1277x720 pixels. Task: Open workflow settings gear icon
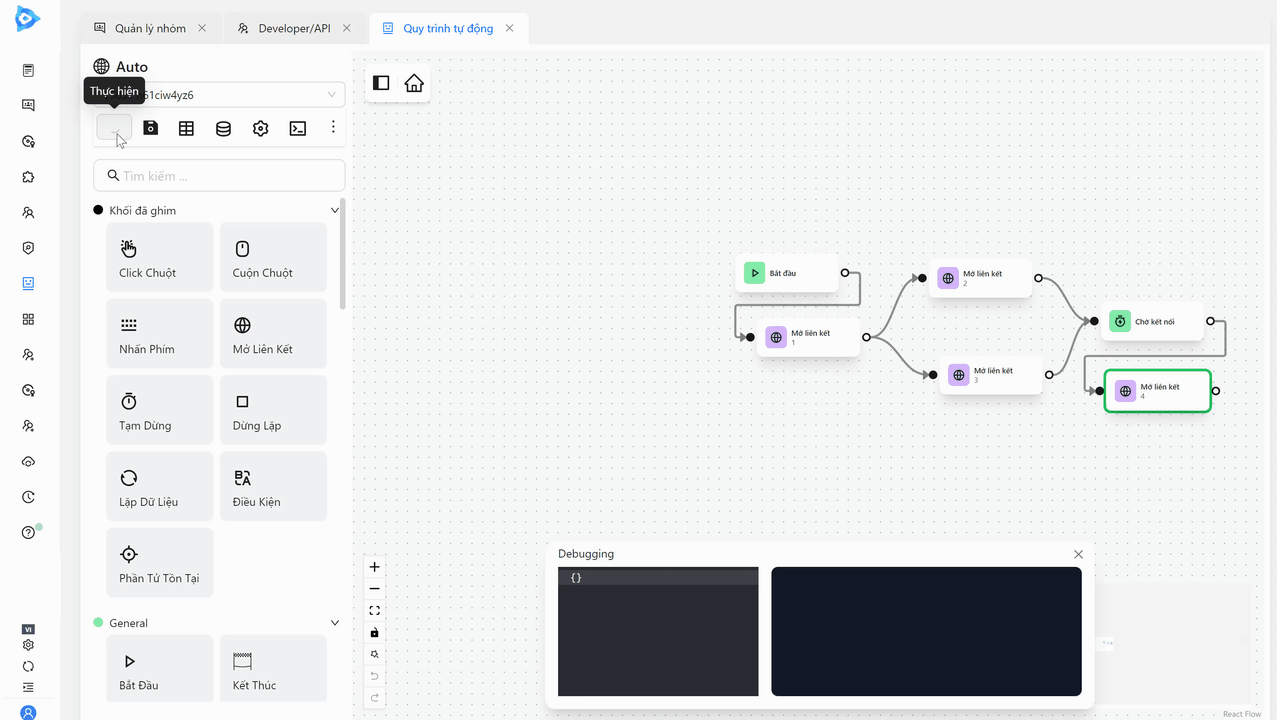point(260,128)
